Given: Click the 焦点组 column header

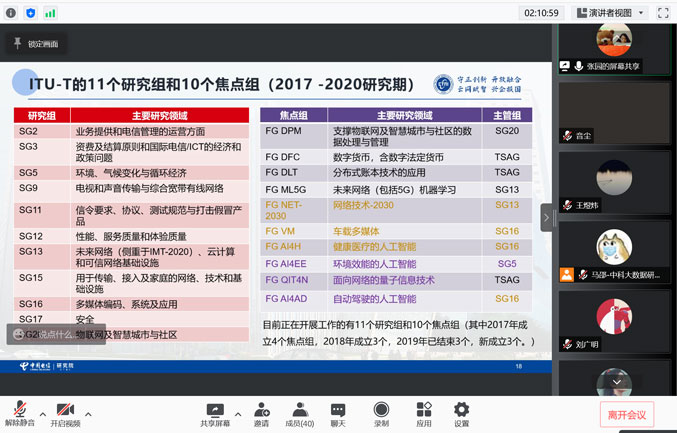Looking at the screenshot, I should coord(294,115).
